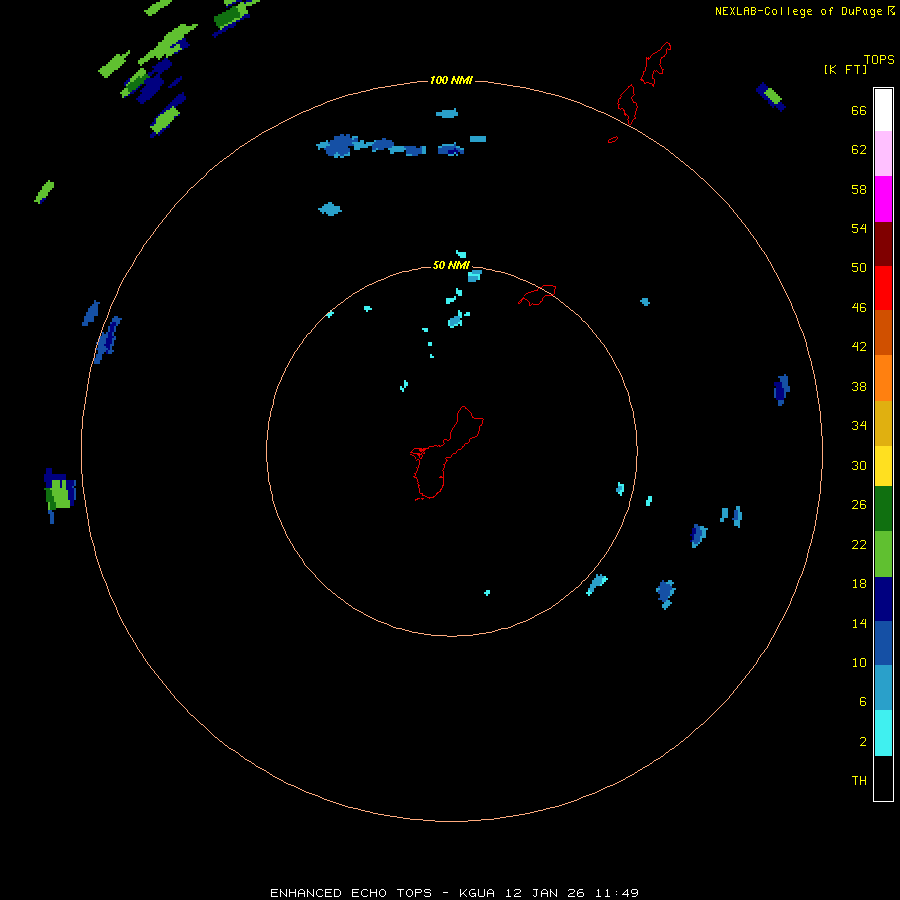Image resolution: width=900 pixels, height=900 pixels.
Task: Click the legend value "62"
Action: pyautogui.click(x=859, y=150)
